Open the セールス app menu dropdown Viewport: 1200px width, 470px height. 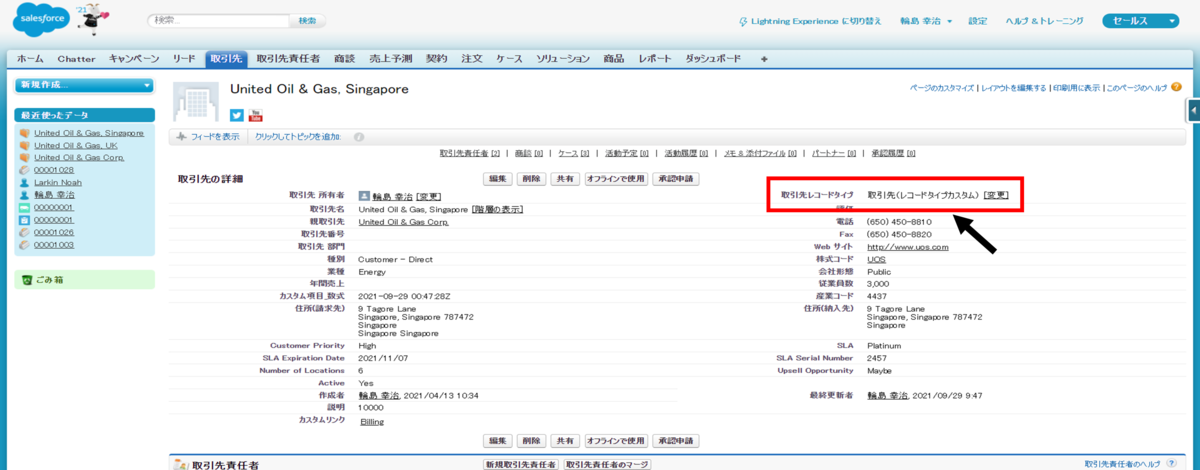(1142, 20)
